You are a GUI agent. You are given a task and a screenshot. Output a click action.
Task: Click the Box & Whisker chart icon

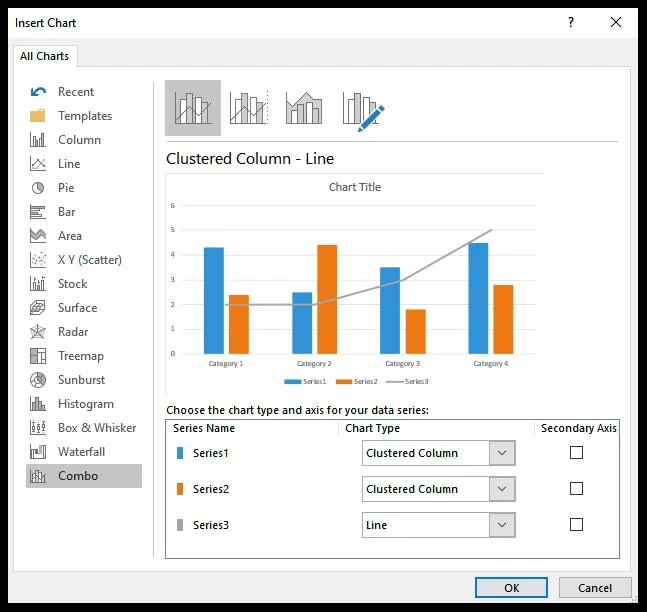pyautogui.click(x=38, y=428)
